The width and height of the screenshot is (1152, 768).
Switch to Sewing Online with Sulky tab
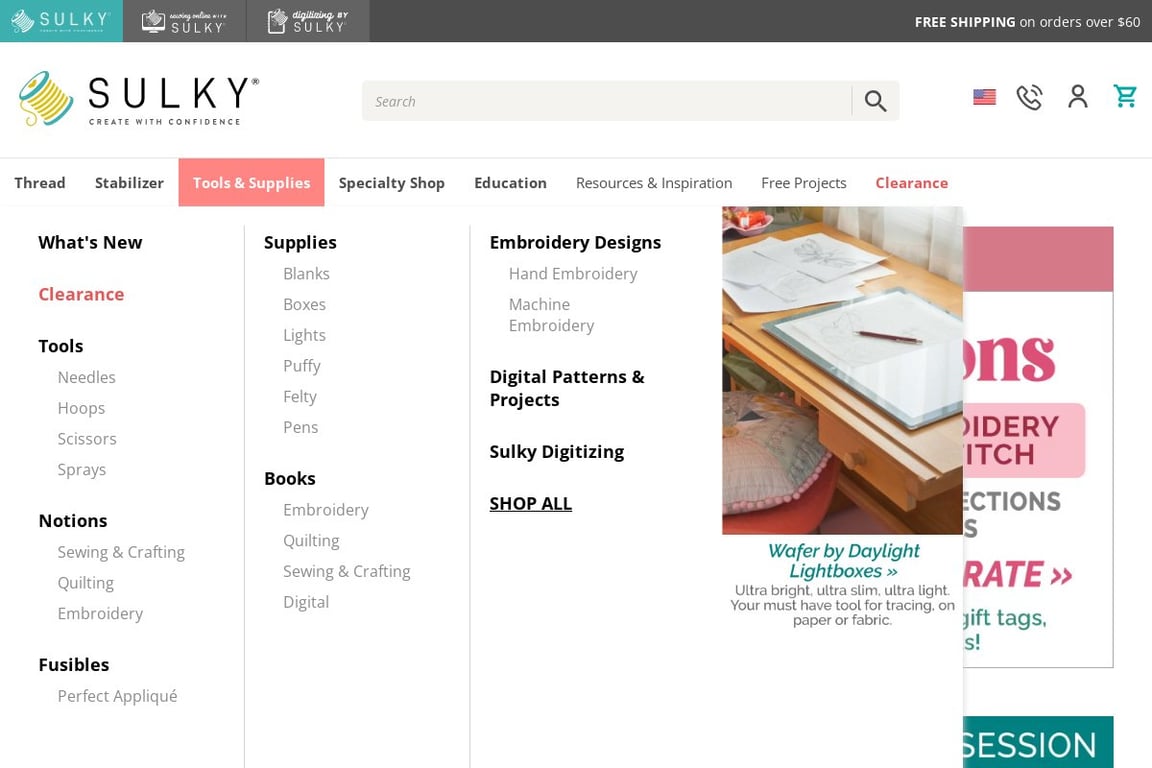184,21
